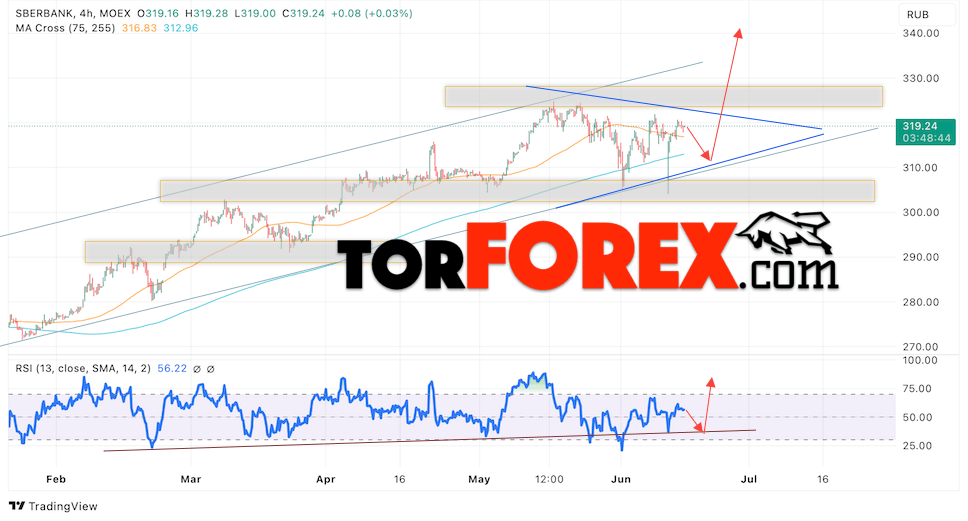
Task: Click the 300.00 price axis label
Action: click(x=920, y=212)
